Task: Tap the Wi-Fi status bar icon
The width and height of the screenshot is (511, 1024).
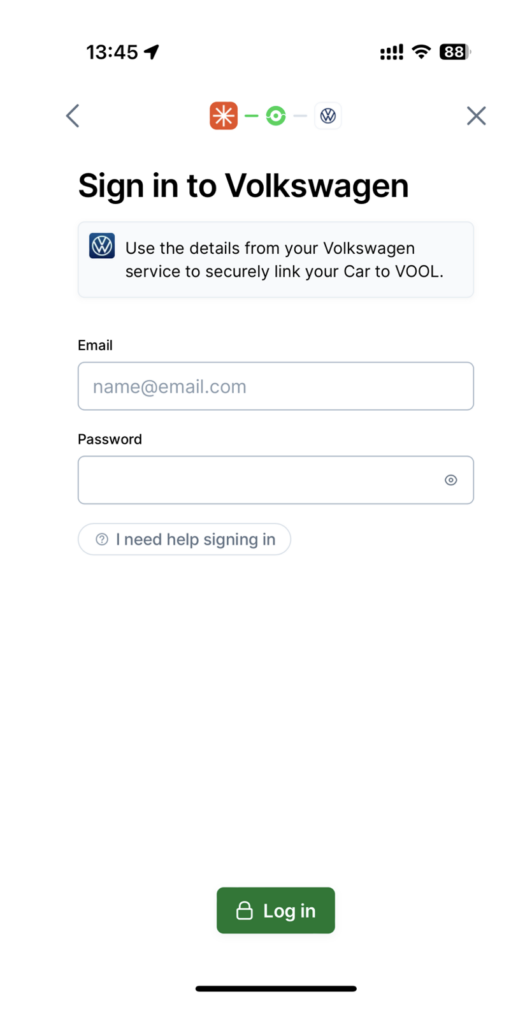Action: click(422, 52)
